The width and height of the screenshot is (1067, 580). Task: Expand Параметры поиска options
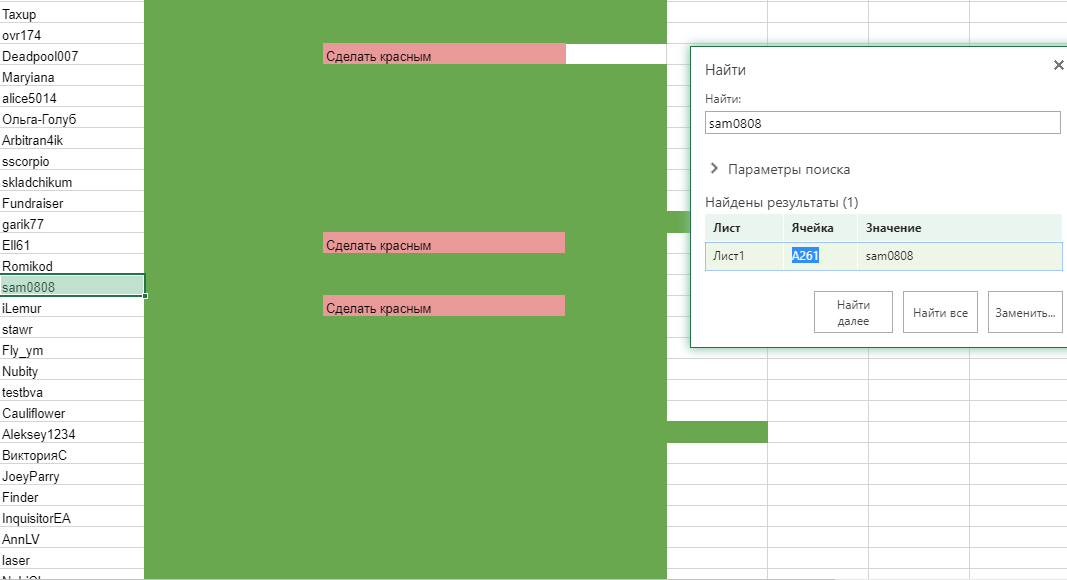click(x=780, y=169)
